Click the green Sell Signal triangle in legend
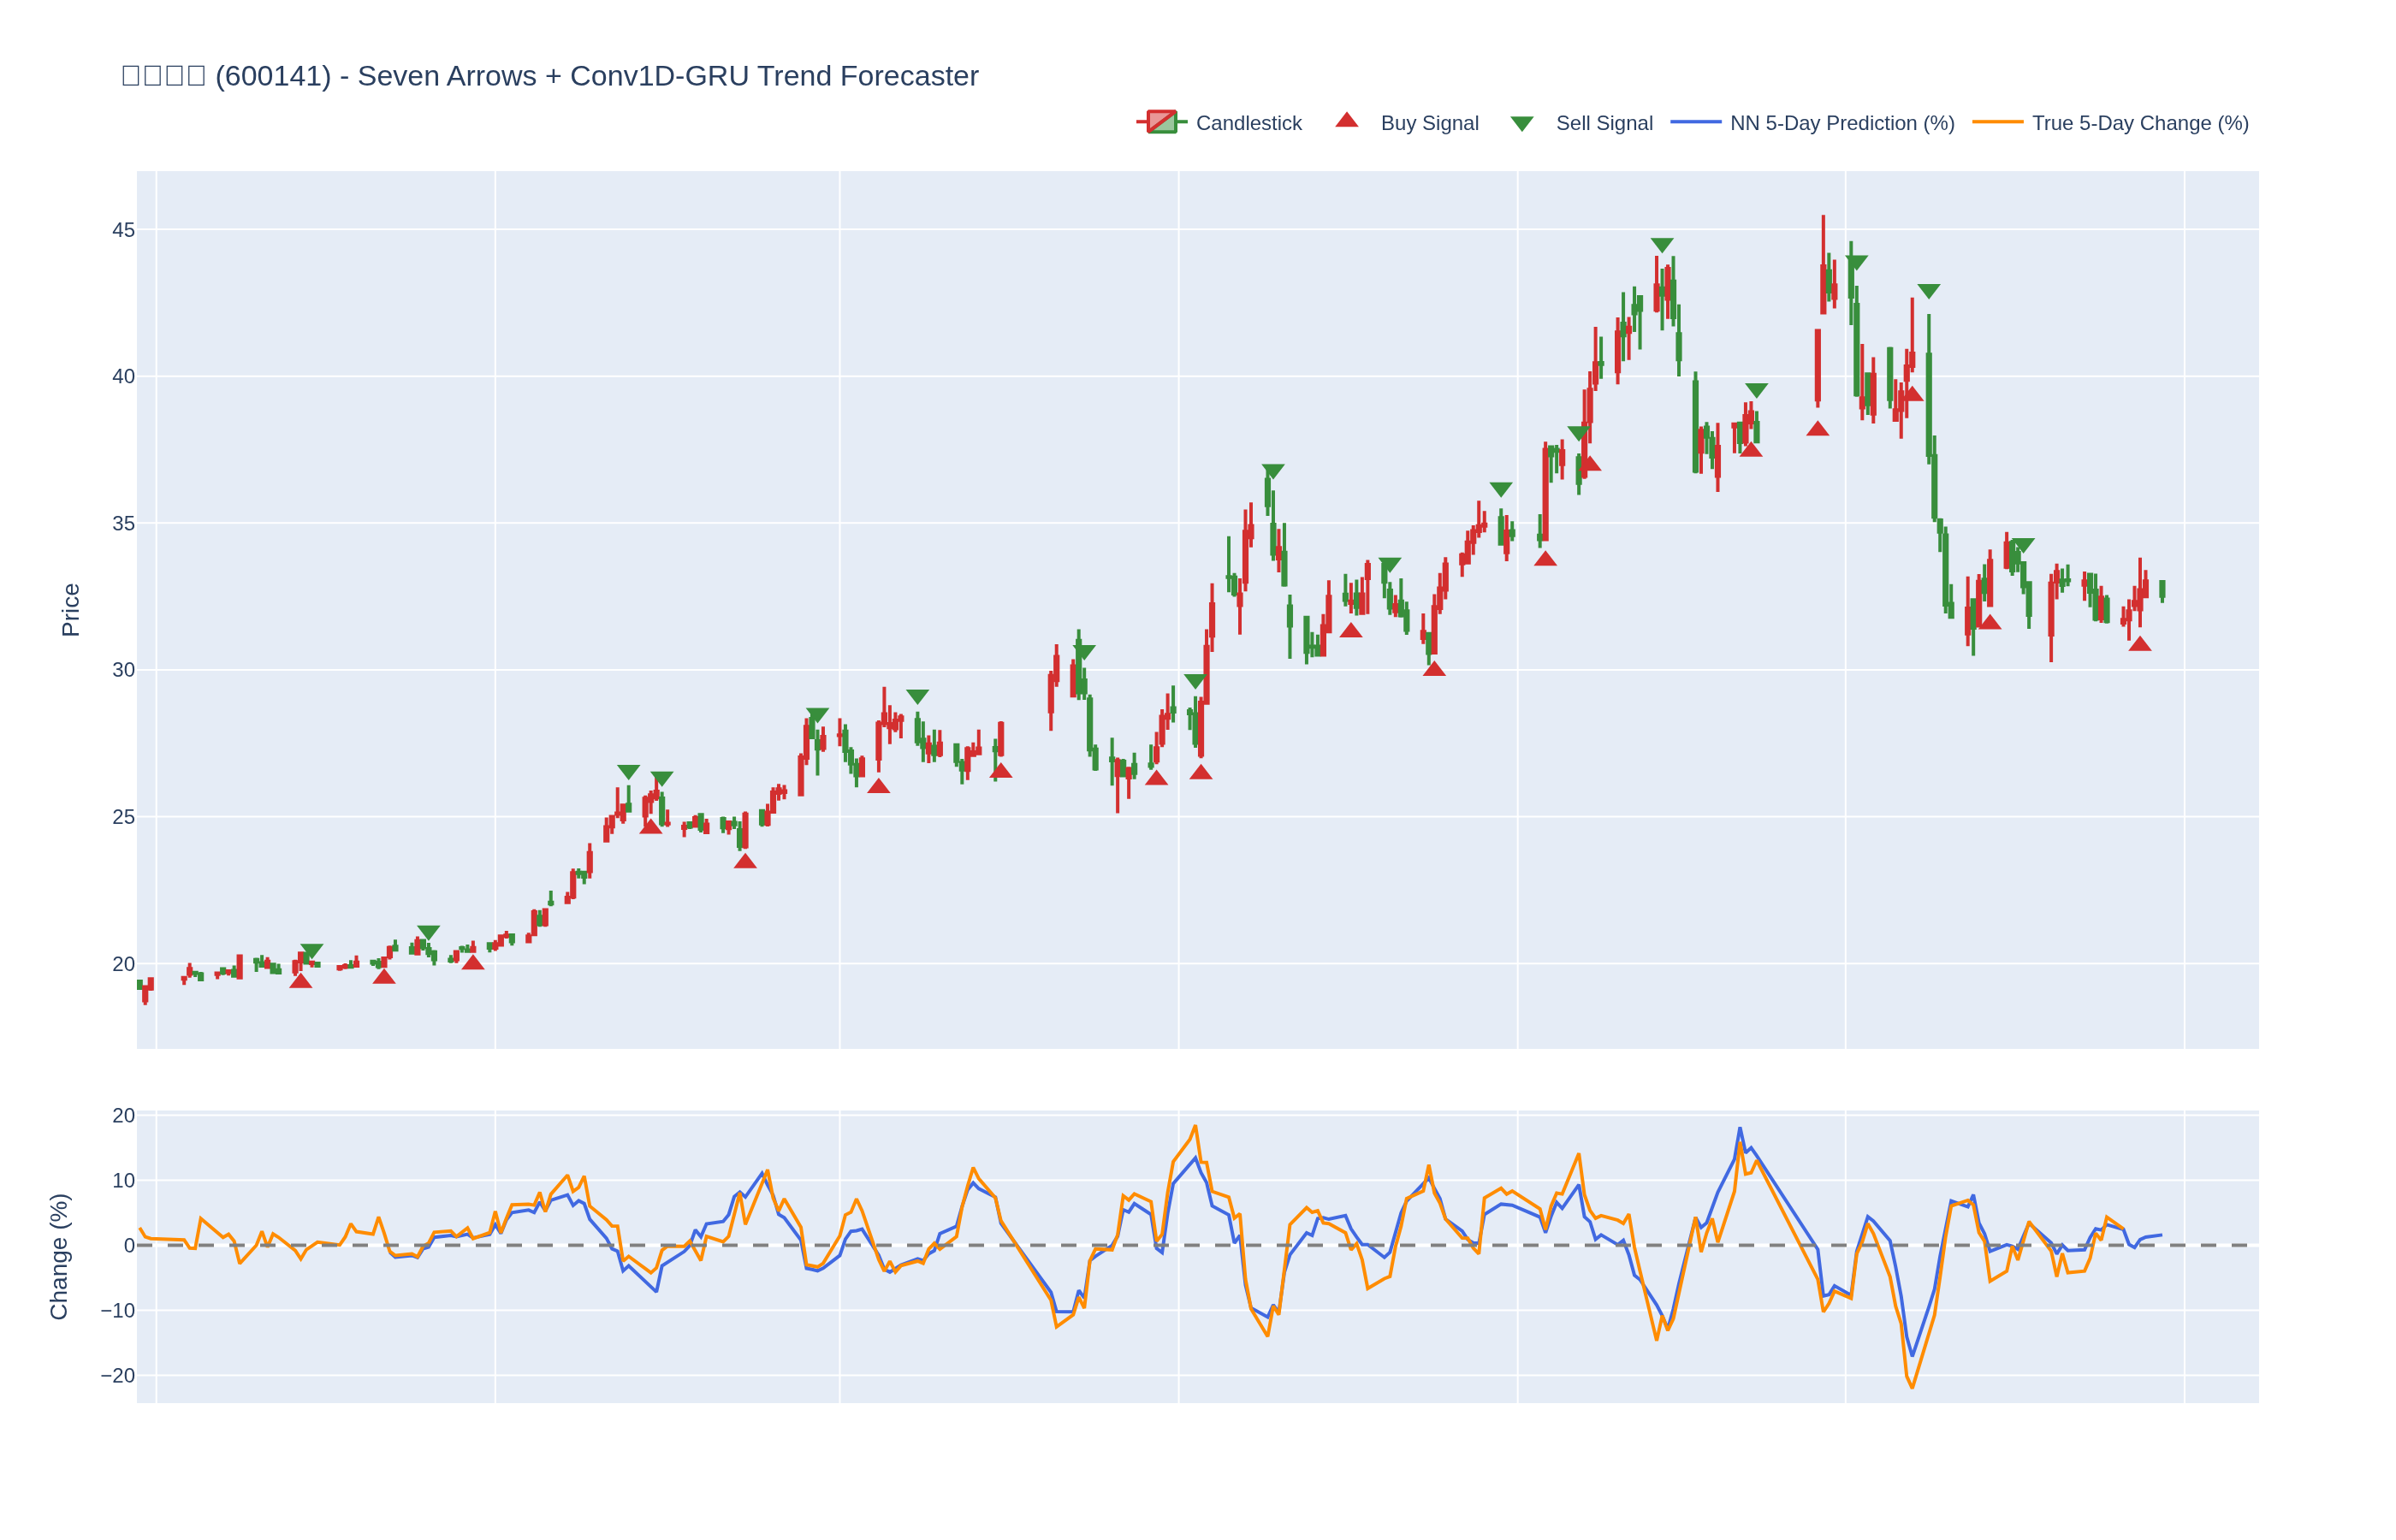The width and height of the screenshot is (2396, 1540). pos(1521,124)
